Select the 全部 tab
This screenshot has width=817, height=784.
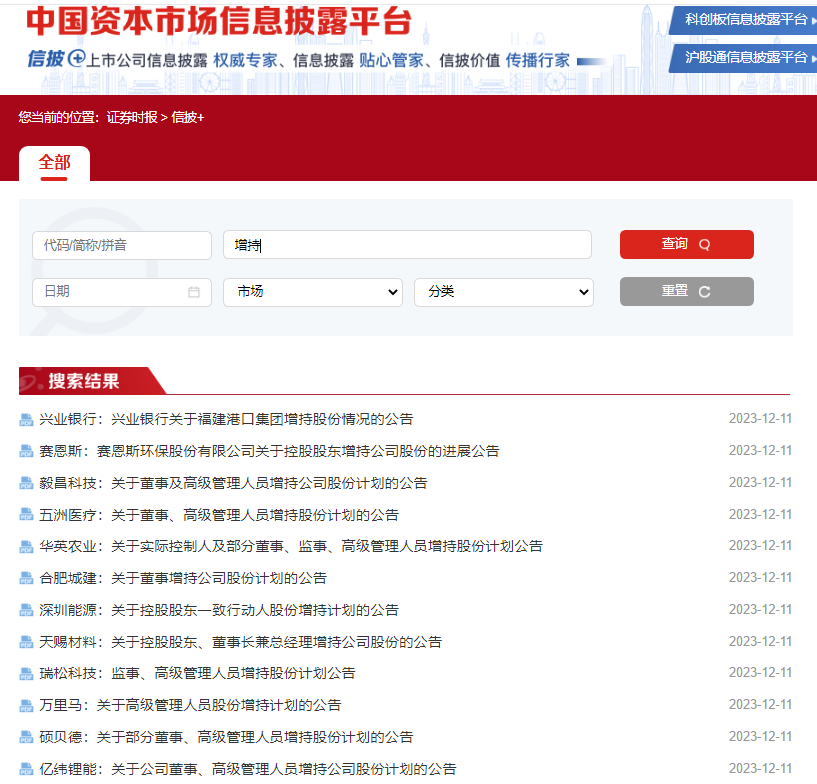coord(54,163)
